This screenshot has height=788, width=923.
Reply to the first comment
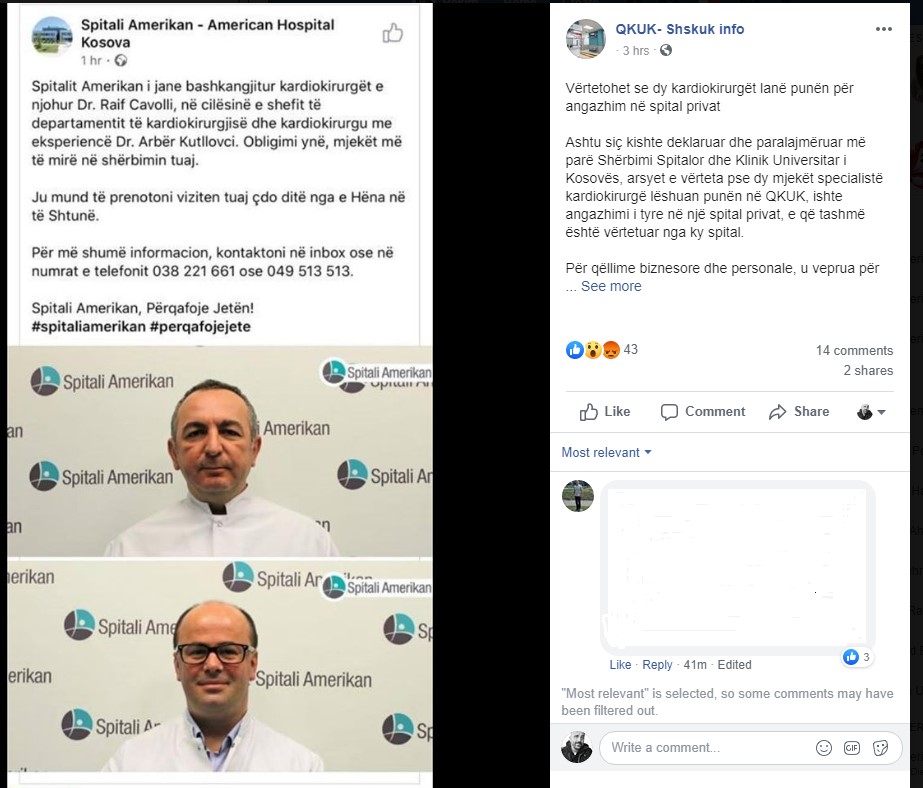tap(657, 665)
